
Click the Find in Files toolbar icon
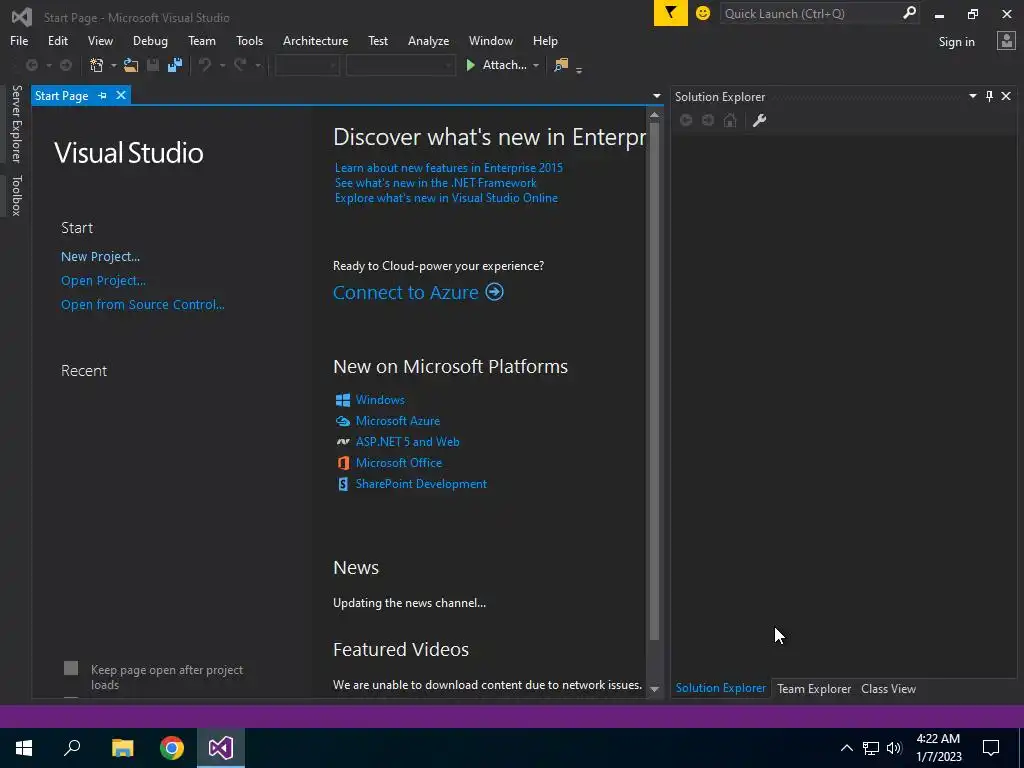[561, 65]
